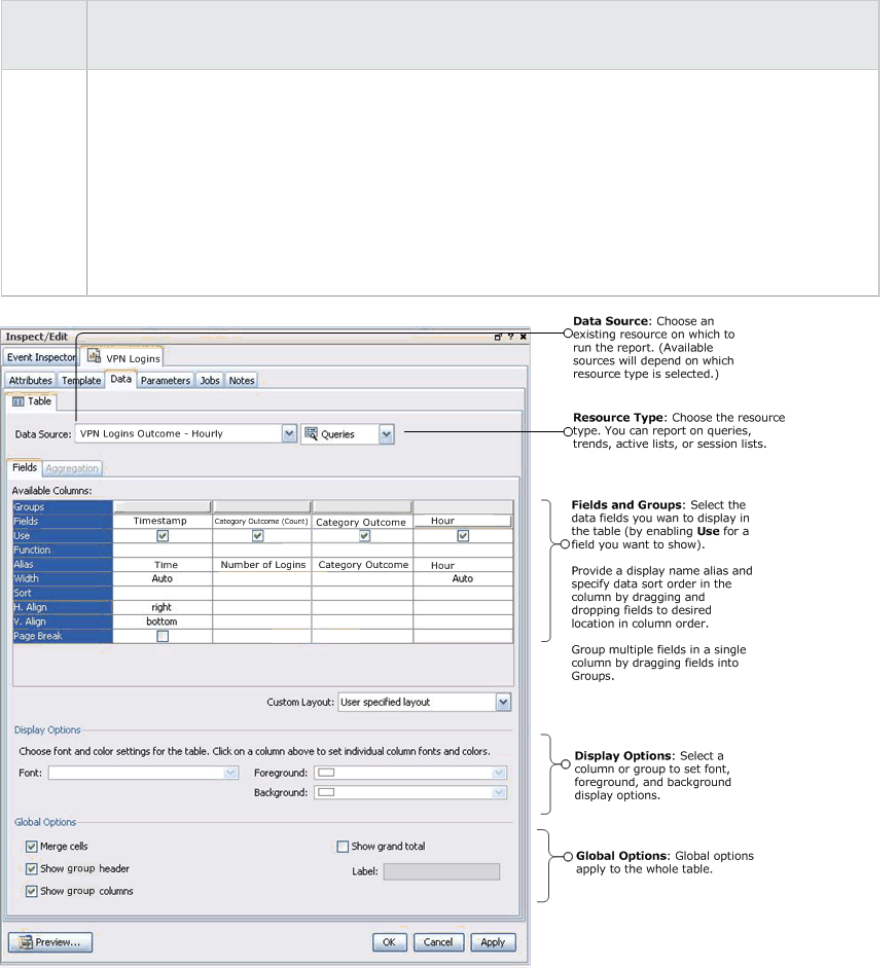Open the Template tab
Viewport: 880px width, 968px height.
tap(81, 380)
